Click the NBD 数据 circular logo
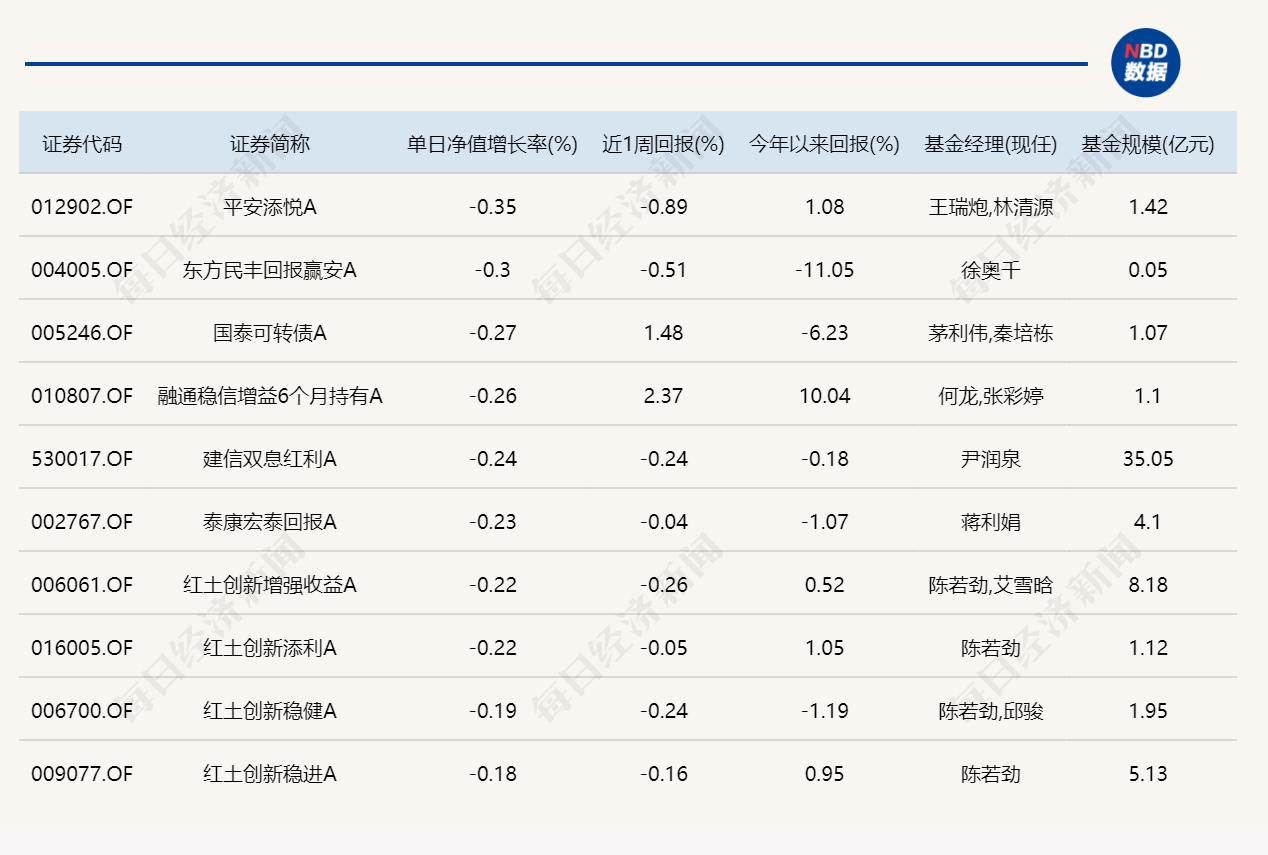The height and width of the screenshot is (855, 1268). tap(1146, 62)
